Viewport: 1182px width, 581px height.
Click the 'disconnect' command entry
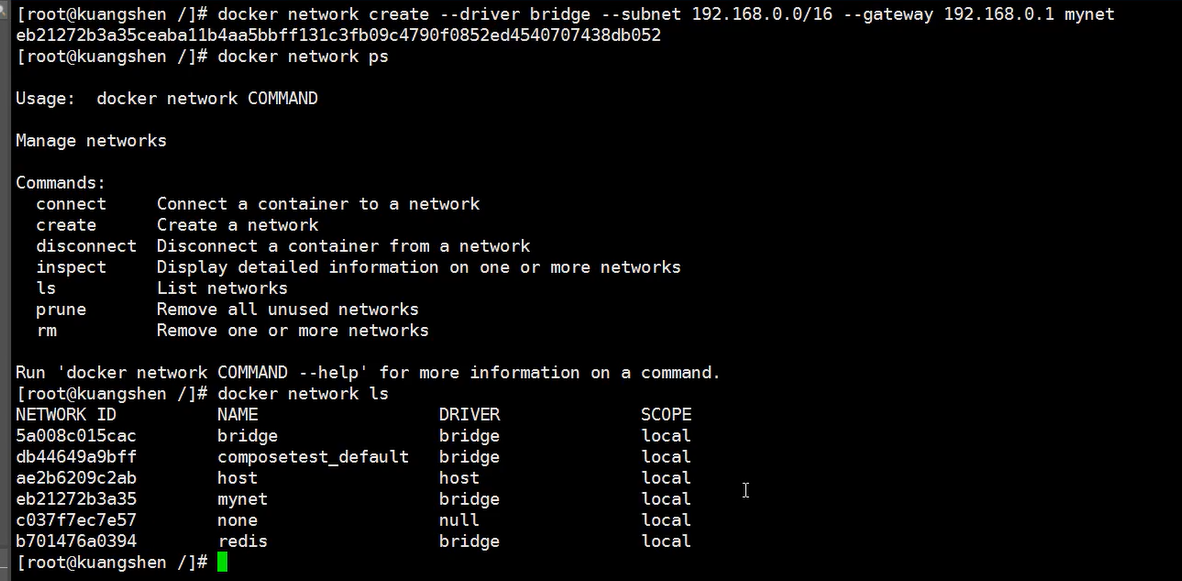tap(86, 246)
